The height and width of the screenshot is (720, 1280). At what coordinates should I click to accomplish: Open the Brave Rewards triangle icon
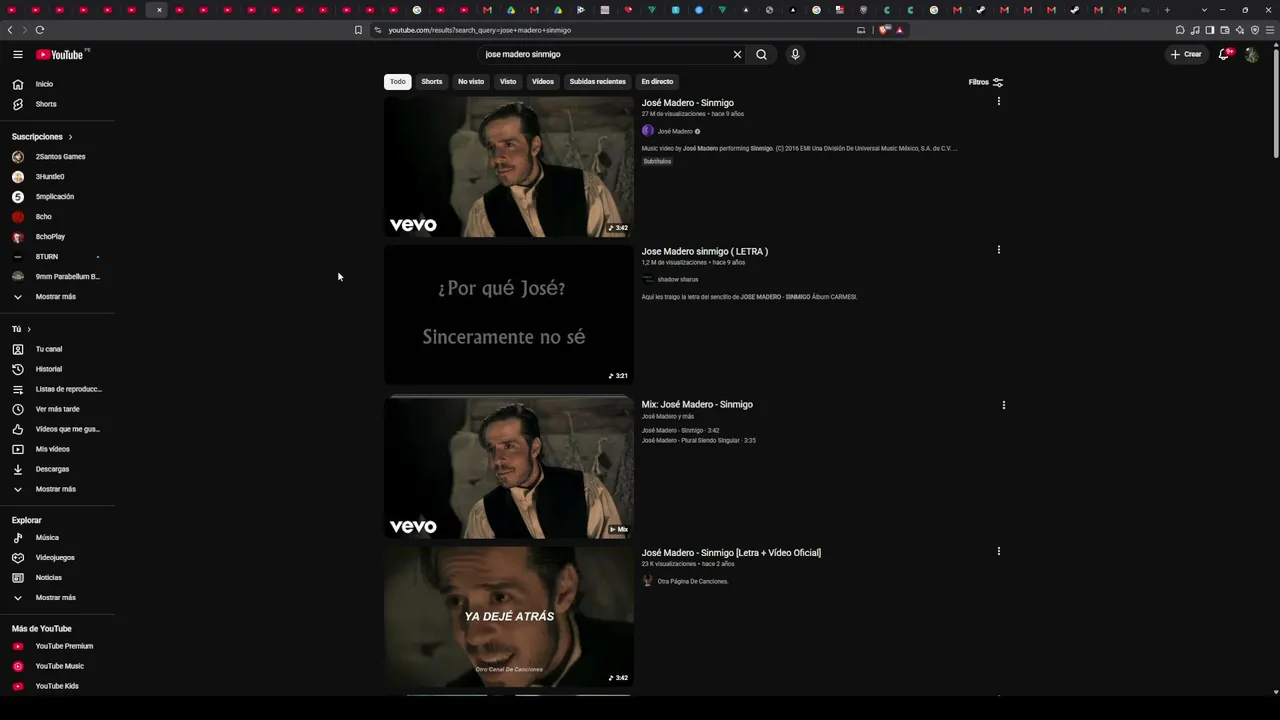[899, 30]
